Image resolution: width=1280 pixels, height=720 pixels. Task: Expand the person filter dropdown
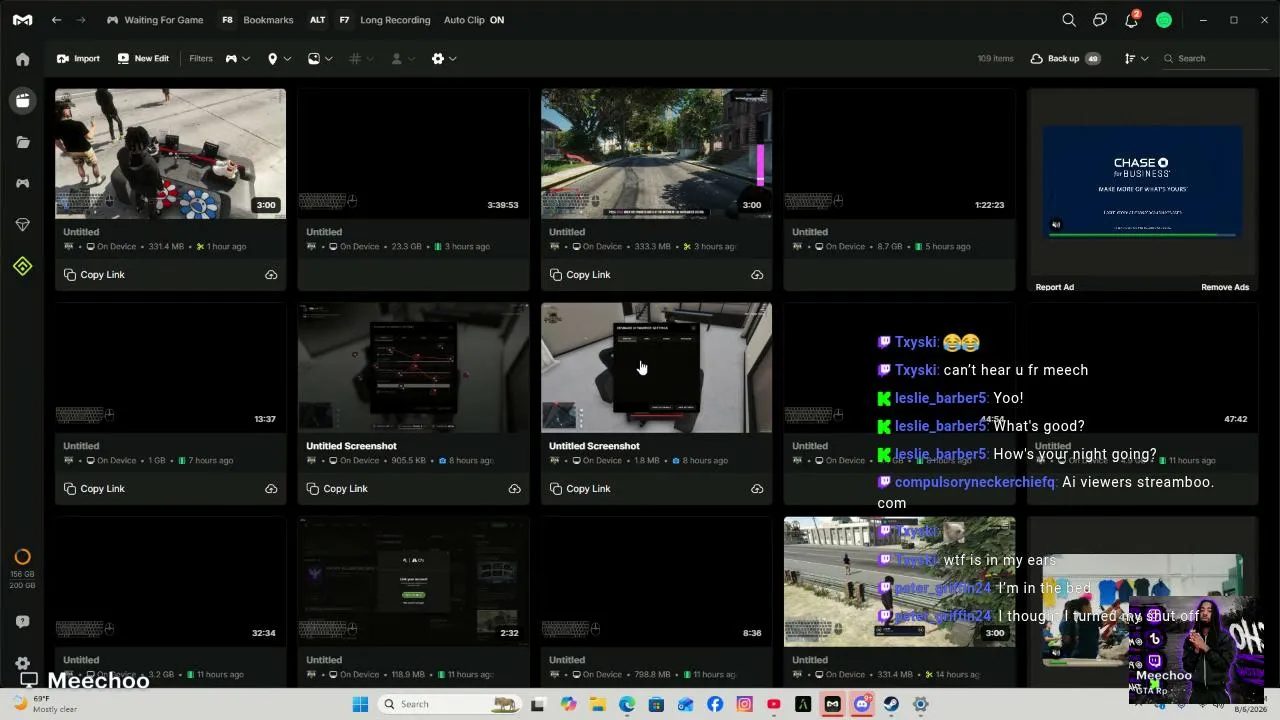coord(402,59)
